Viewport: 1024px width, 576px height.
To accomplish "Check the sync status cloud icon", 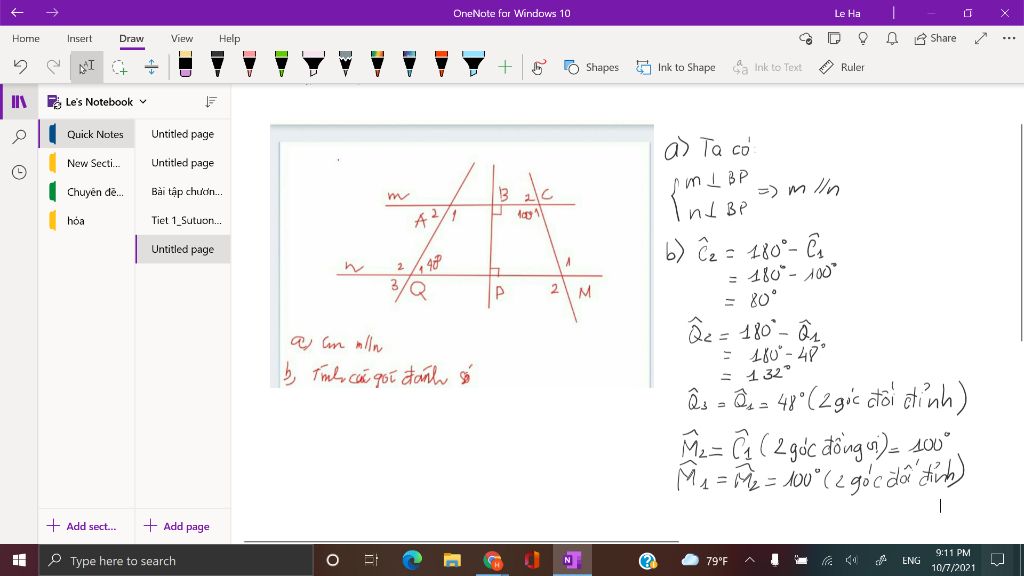I will (806, 39).
